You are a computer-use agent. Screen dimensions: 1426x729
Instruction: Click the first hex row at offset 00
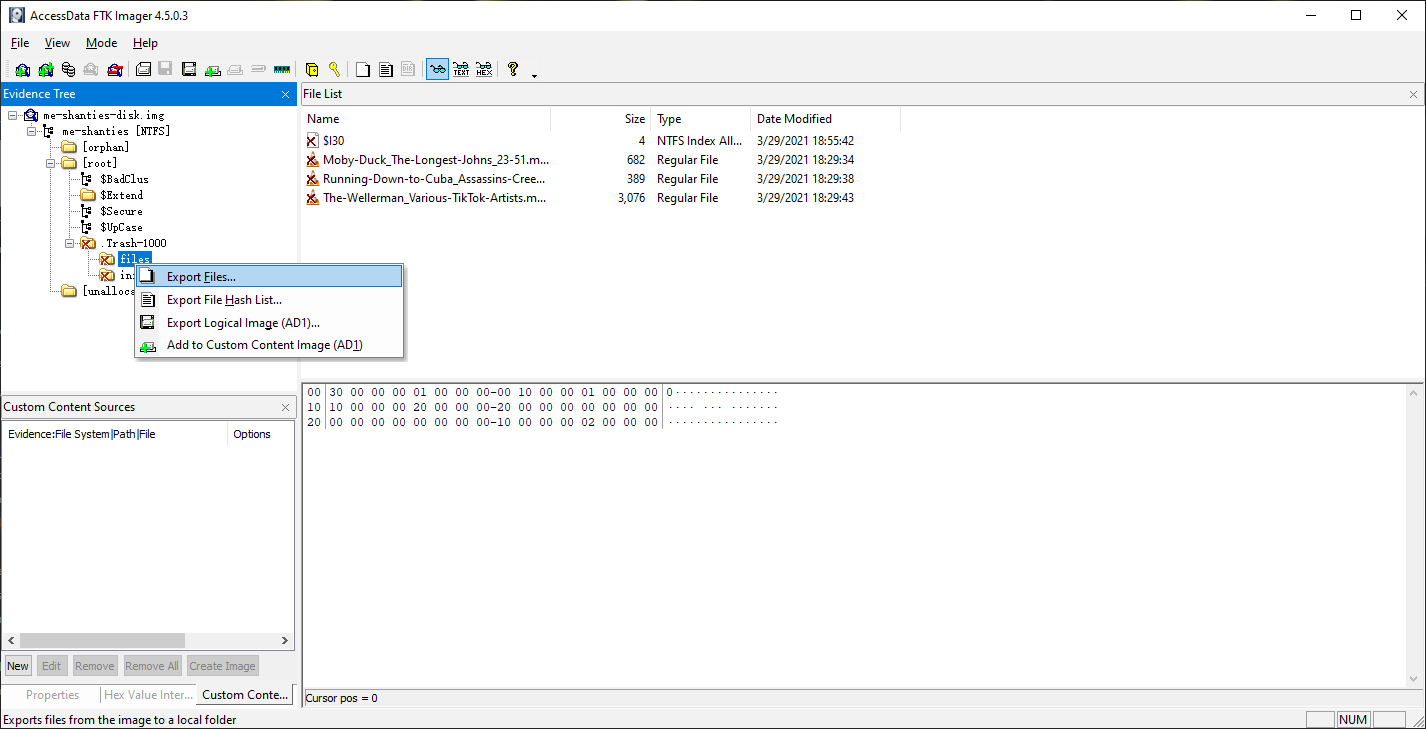click(542, 392)
